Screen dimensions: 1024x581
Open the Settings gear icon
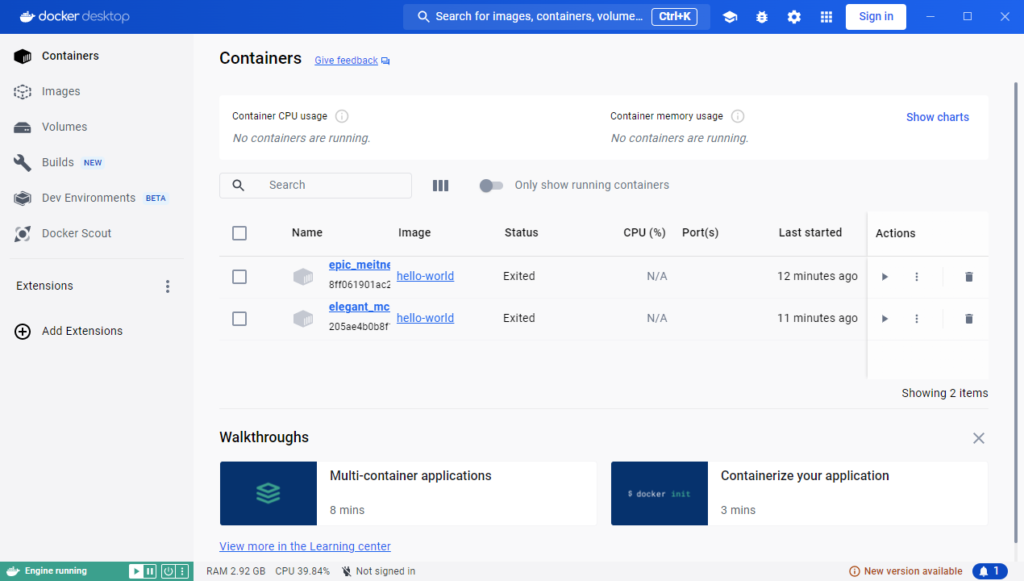point(793,17)
